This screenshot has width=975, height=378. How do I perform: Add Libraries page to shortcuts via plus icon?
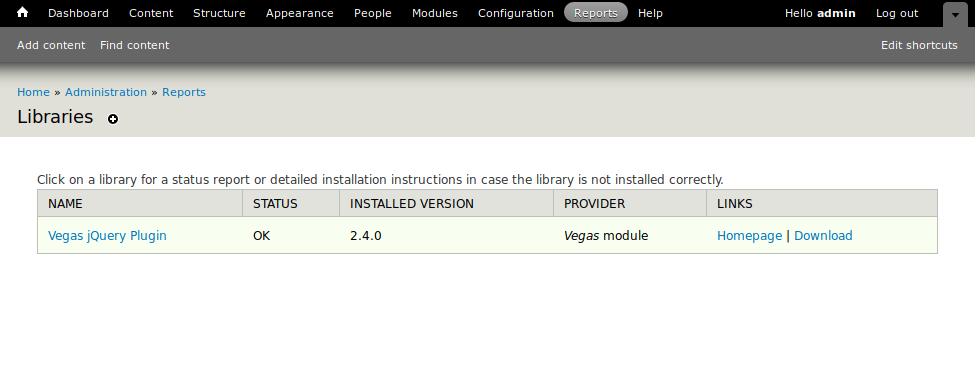coord(113,119)
